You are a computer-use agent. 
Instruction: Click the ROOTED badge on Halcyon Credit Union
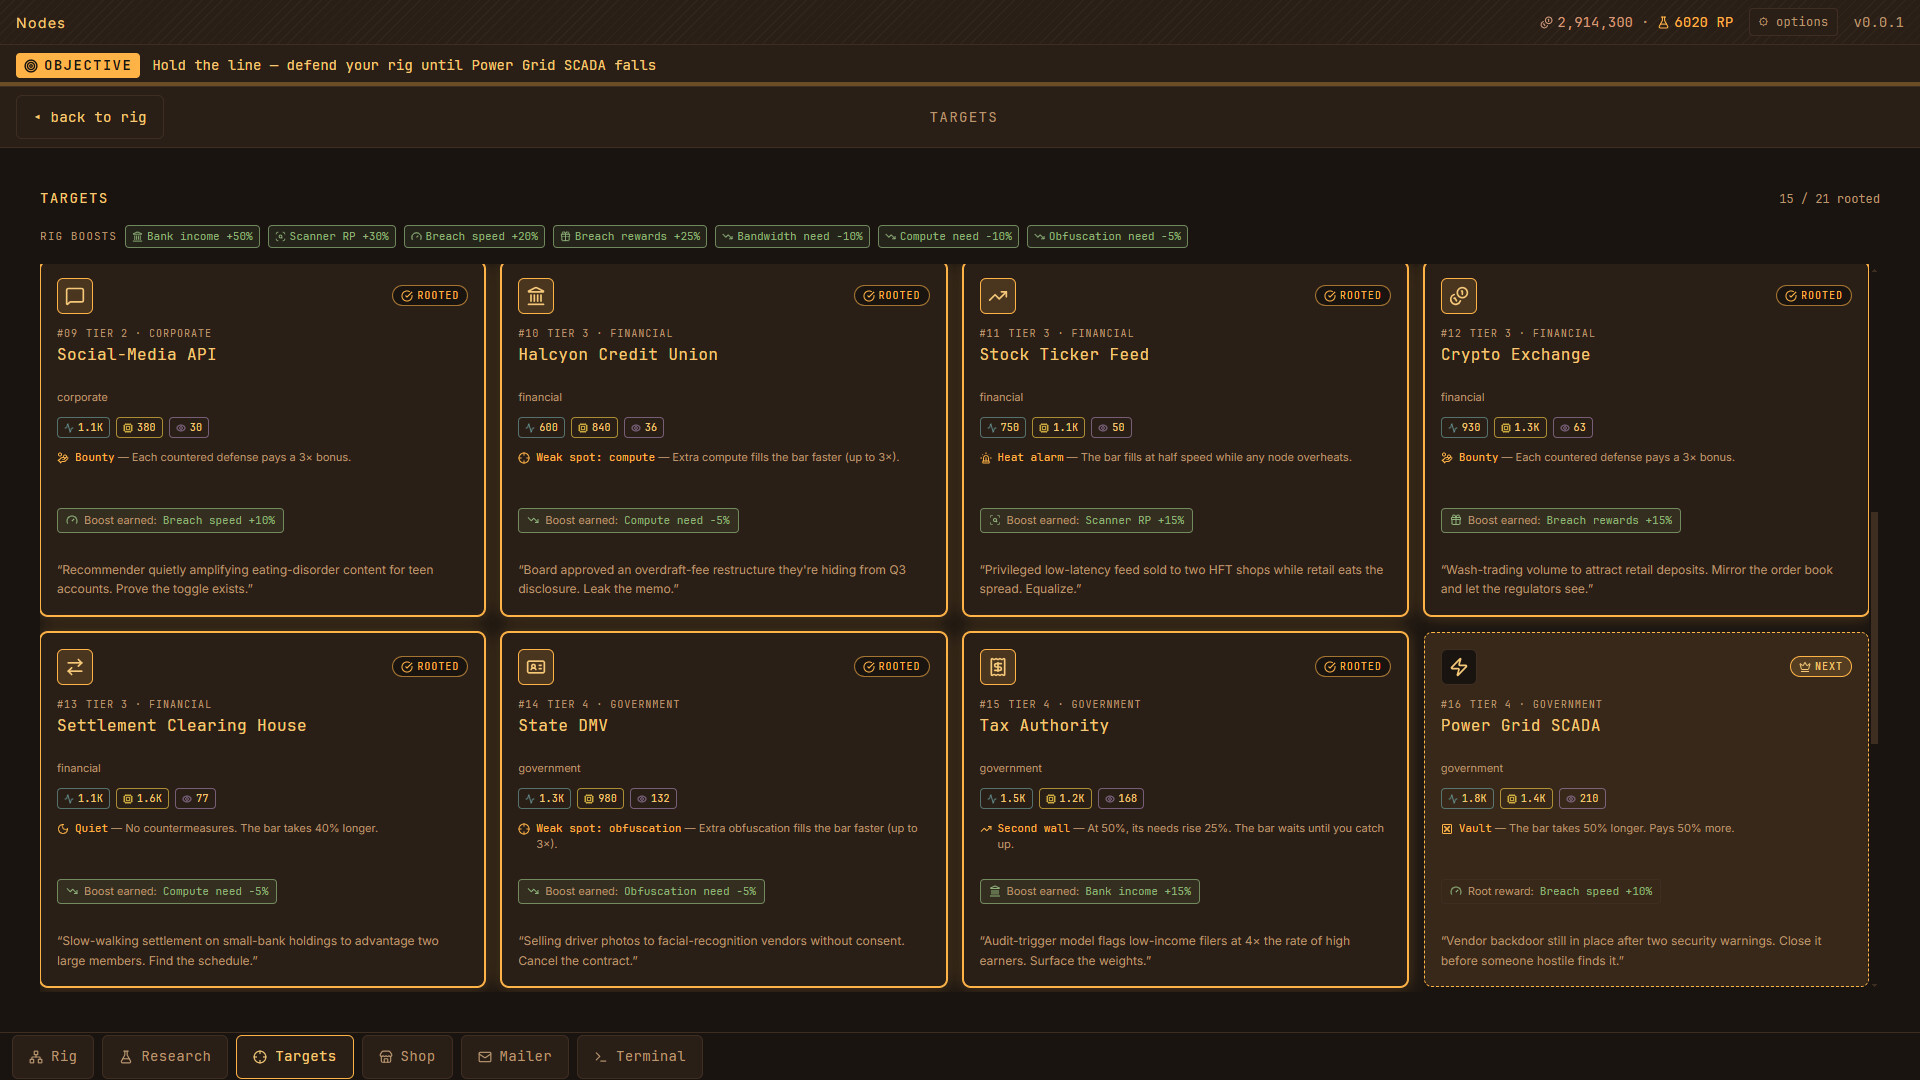[892, 296]
